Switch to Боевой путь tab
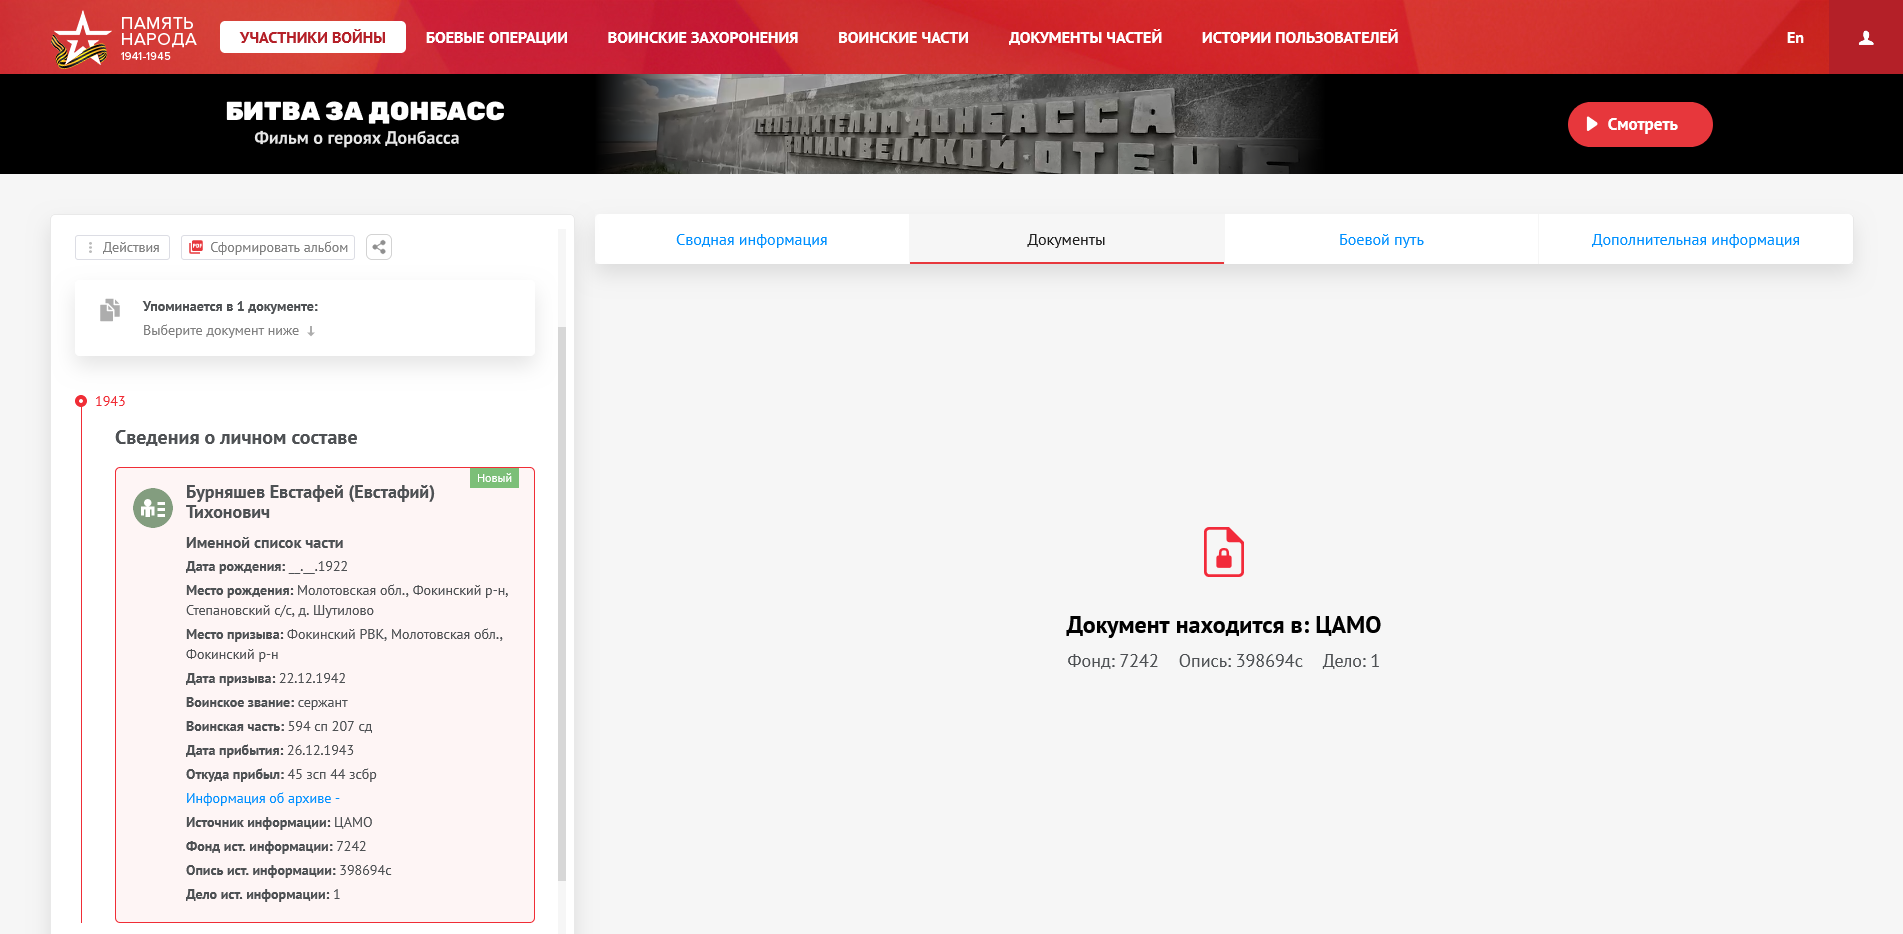 [1380, 240]
